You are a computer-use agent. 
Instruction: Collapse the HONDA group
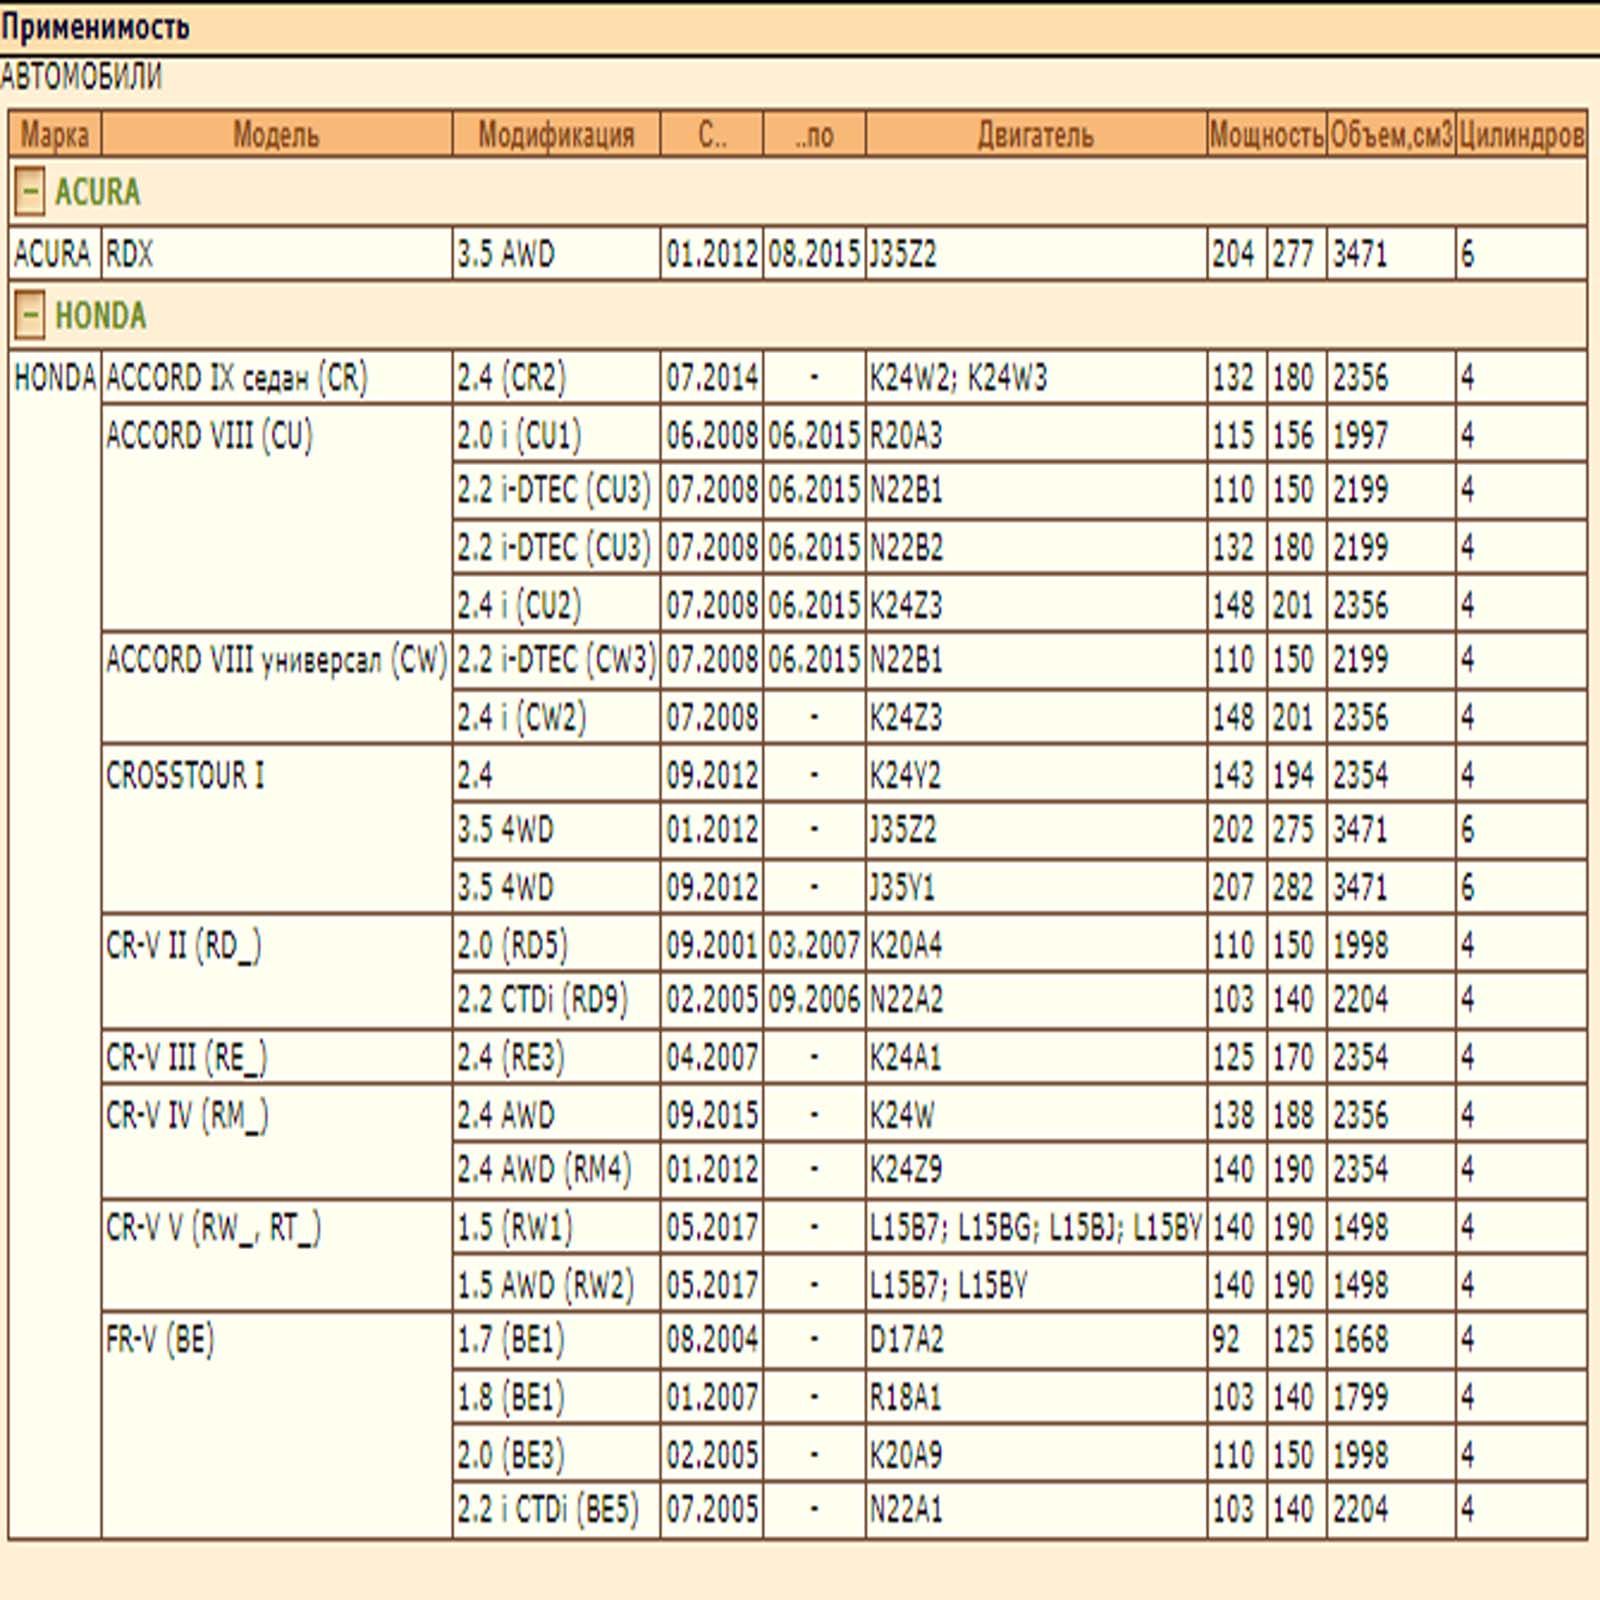30,316
